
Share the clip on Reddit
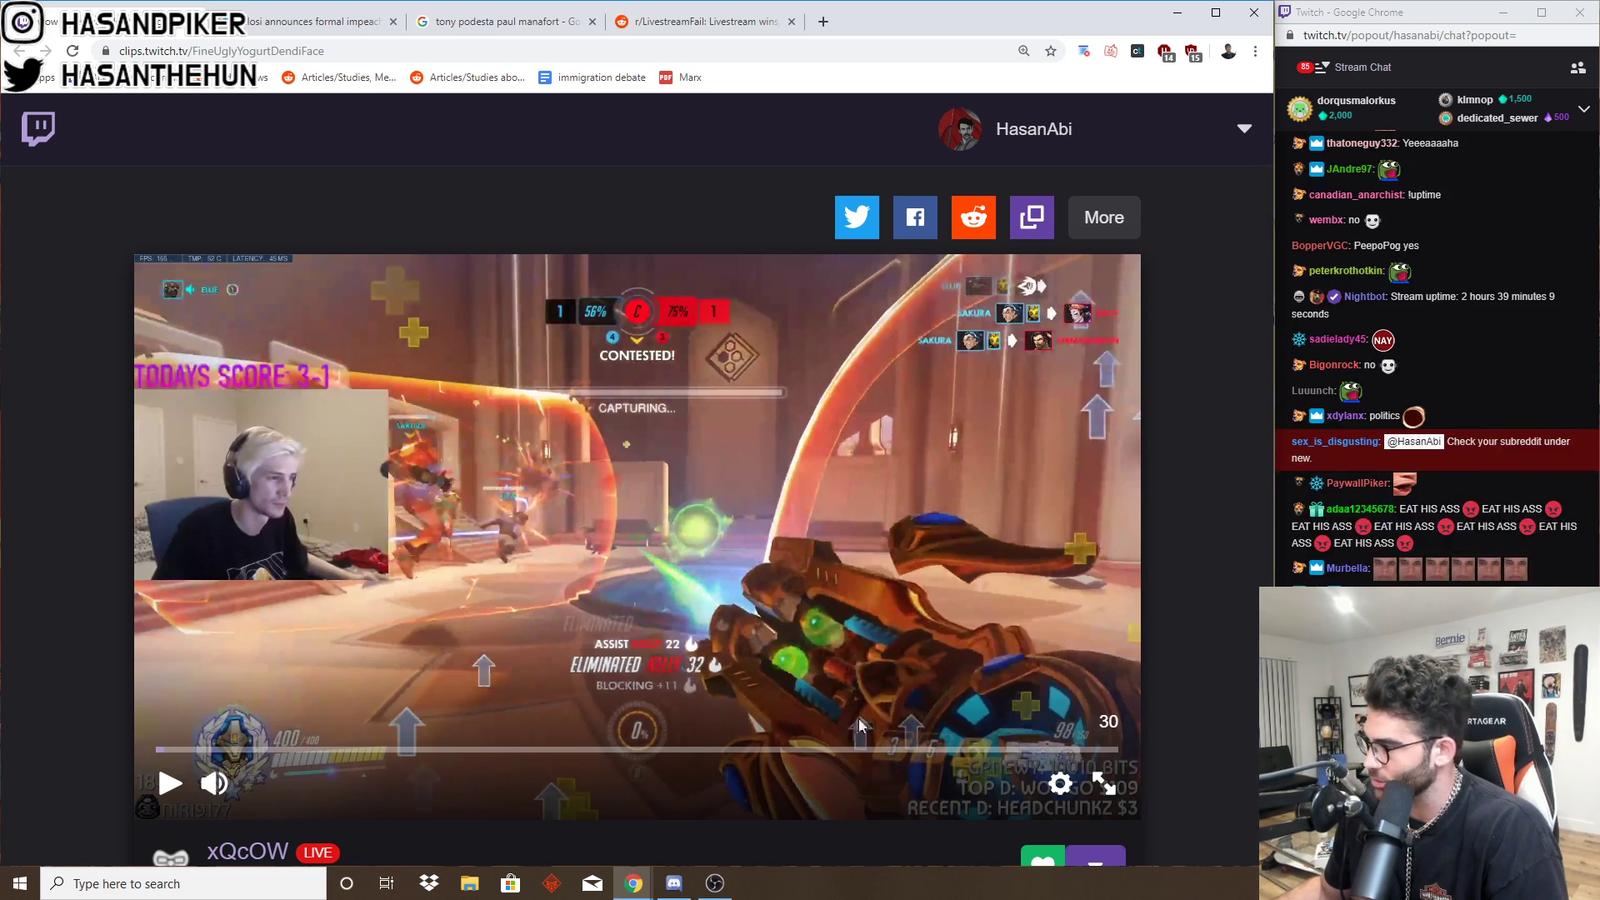pos(974,217)
